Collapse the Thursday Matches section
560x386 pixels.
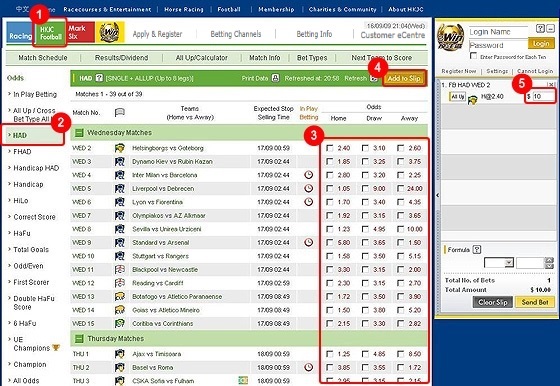click(79, 339)
